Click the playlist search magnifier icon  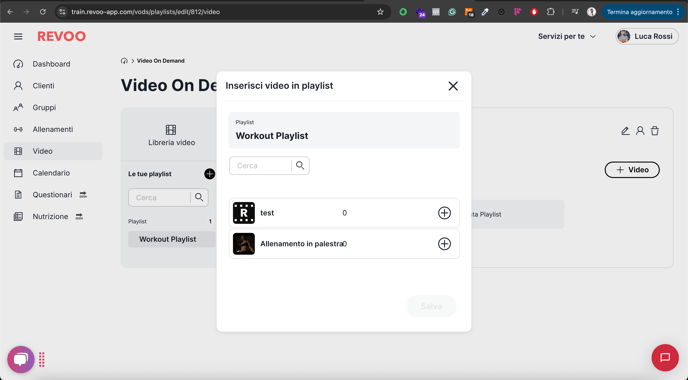199,197
